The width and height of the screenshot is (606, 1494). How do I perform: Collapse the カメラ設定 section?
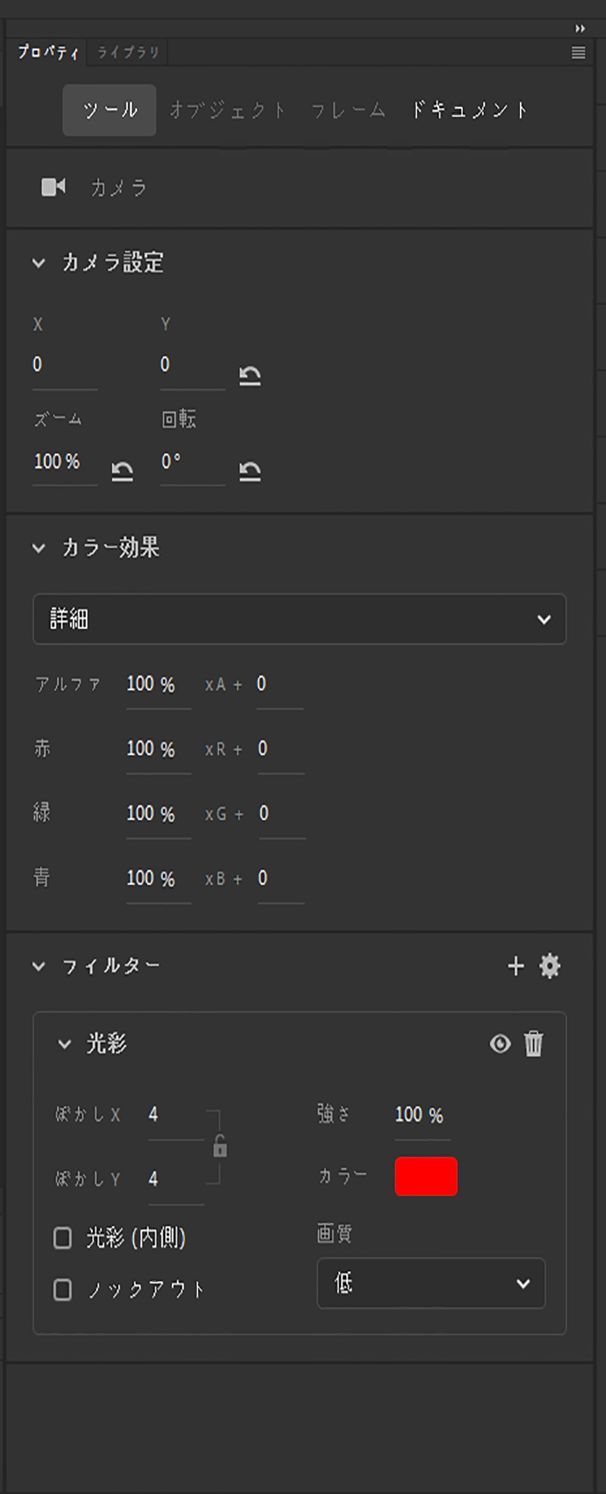[x=37, y=263]
